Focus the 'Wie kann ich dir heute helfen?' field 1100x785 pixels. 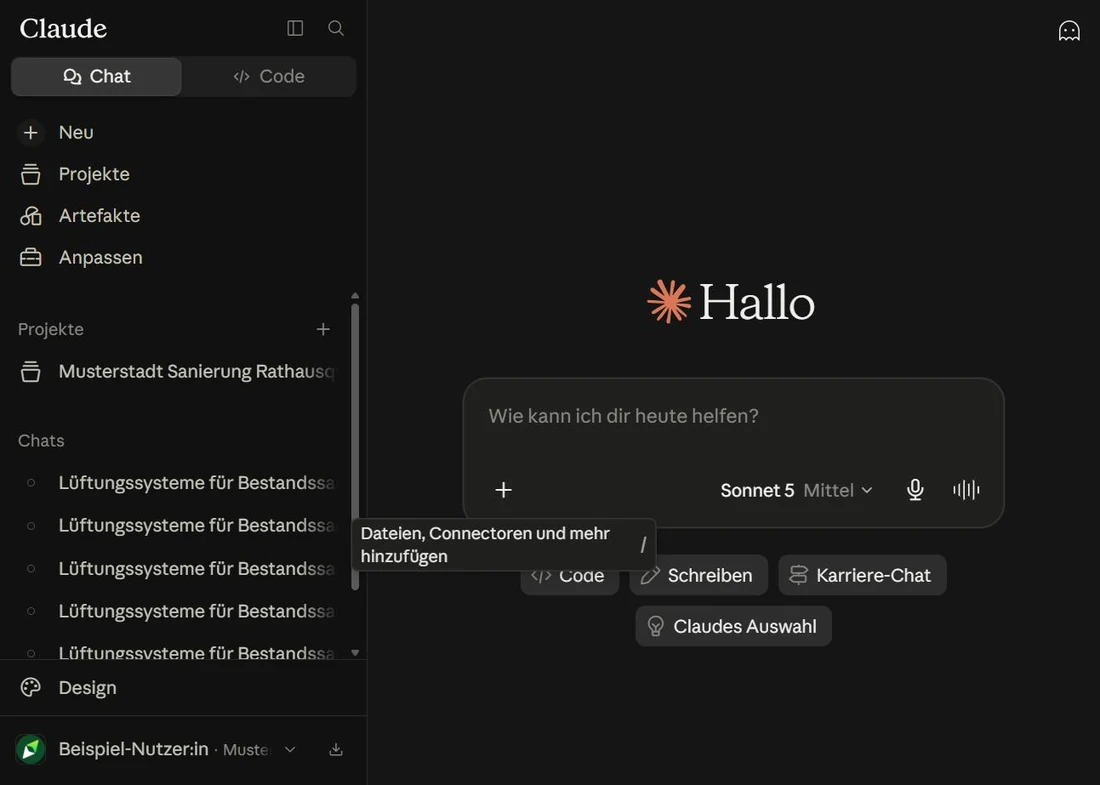(x=733, y=416)
